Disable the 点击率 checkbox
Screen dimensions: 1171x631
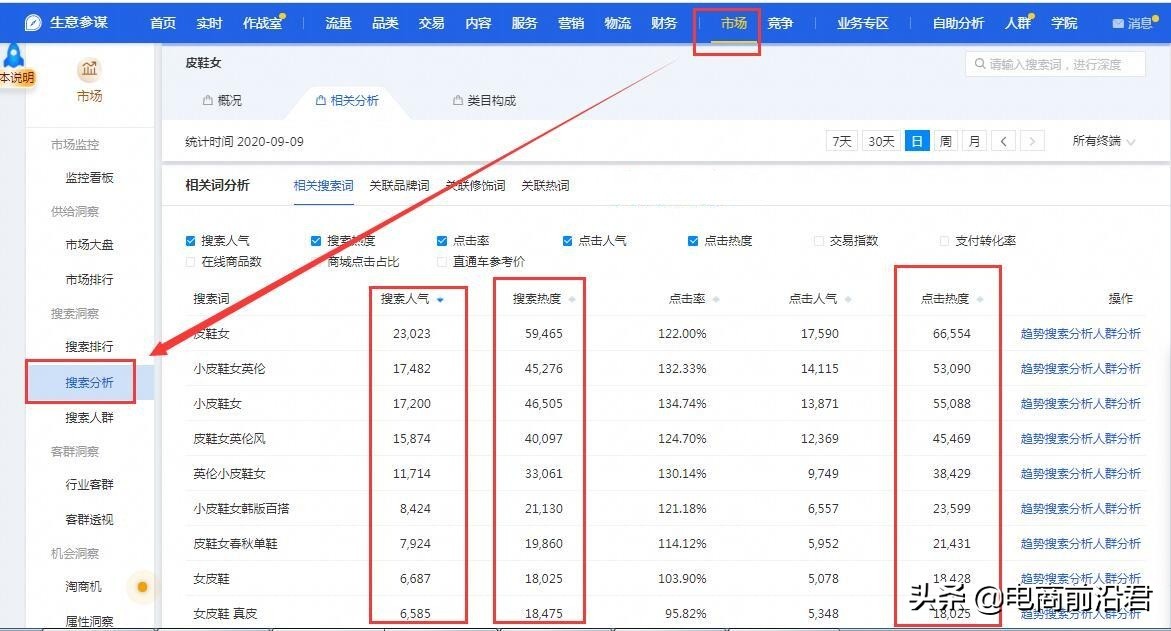[440, 240]
